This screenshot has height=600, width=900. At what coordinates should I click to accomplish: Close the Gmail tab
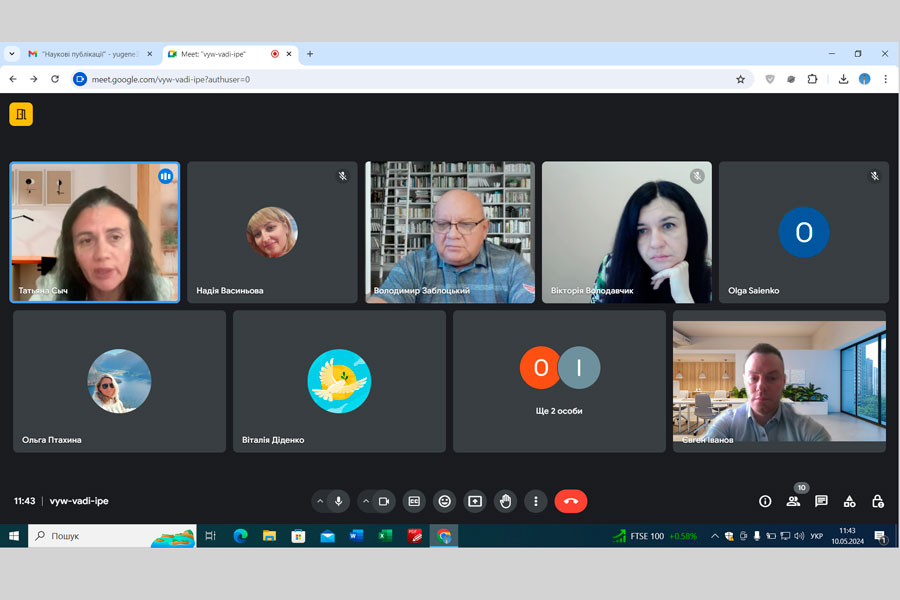(x=150, y=54)
